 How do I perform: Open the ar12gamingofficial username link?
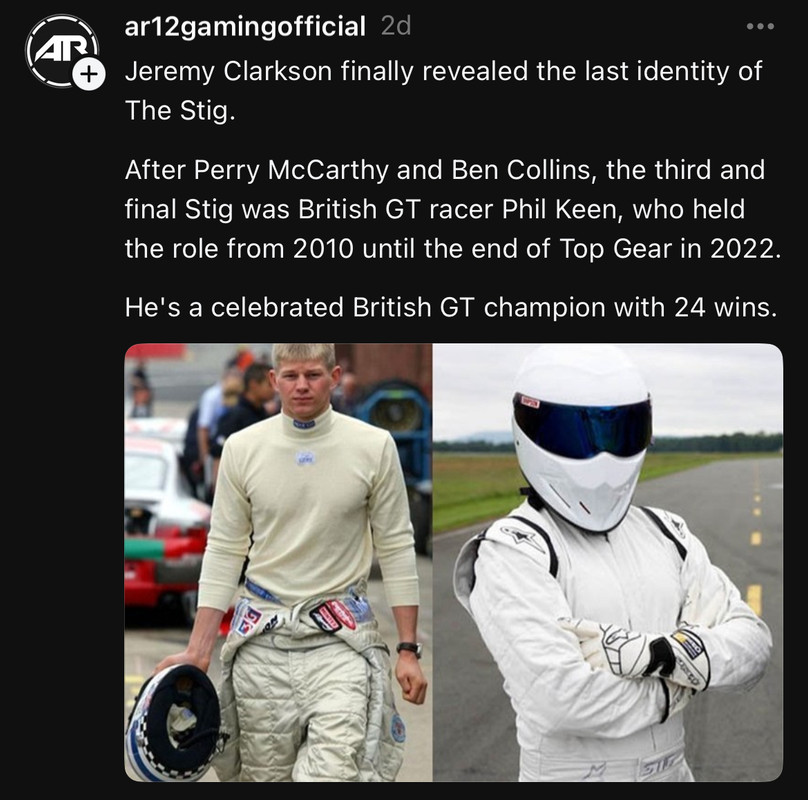pos(245,26)
